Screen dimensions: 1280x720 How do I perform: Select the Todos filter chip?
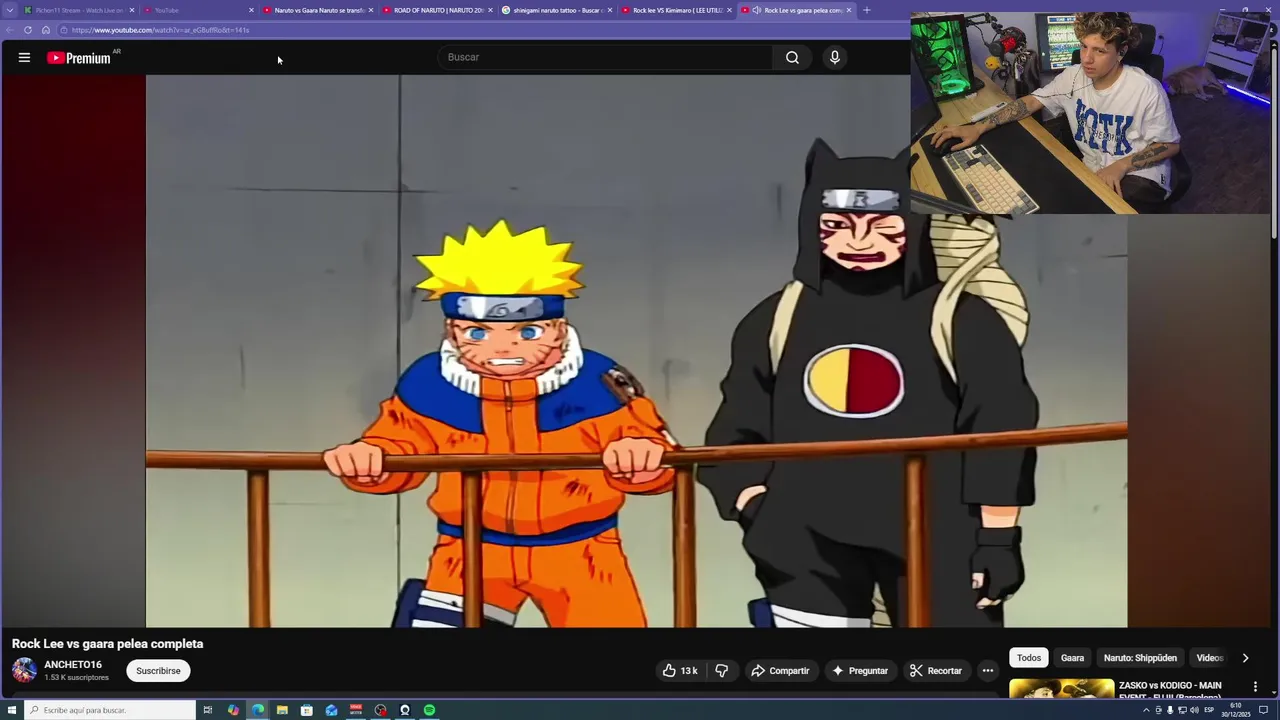[x=1029, y=658]
